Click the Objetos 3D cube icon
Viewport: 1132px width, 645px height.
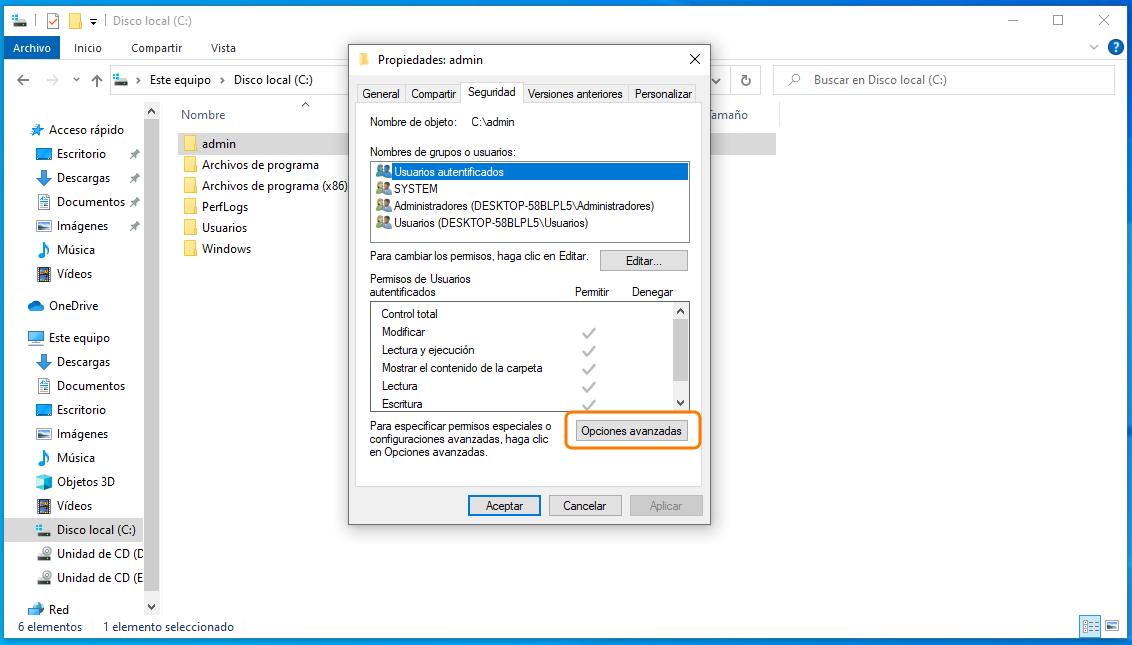point(44,482)
